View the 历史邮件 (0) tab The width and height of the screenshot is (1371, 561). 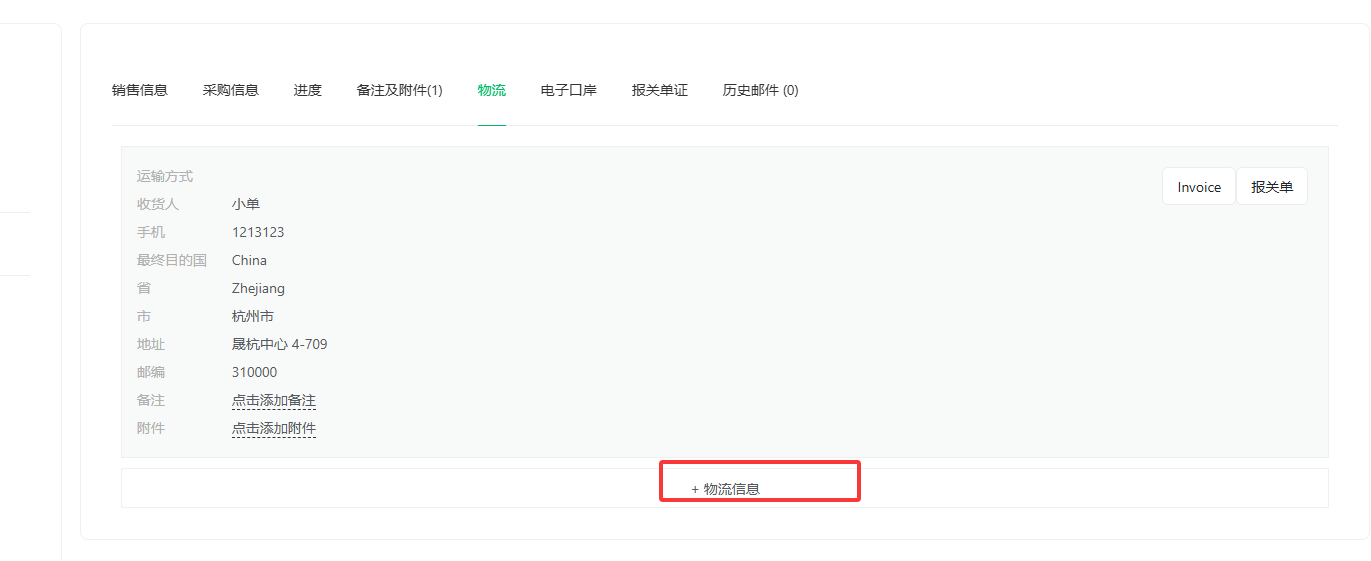tap(761, 90)
